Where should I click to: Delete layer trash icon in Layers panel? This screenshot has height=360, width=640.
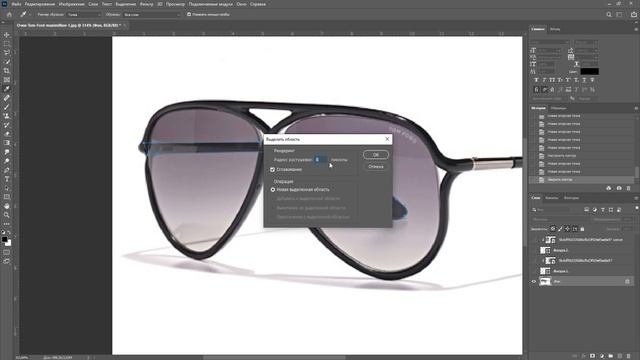coord(629,356)
